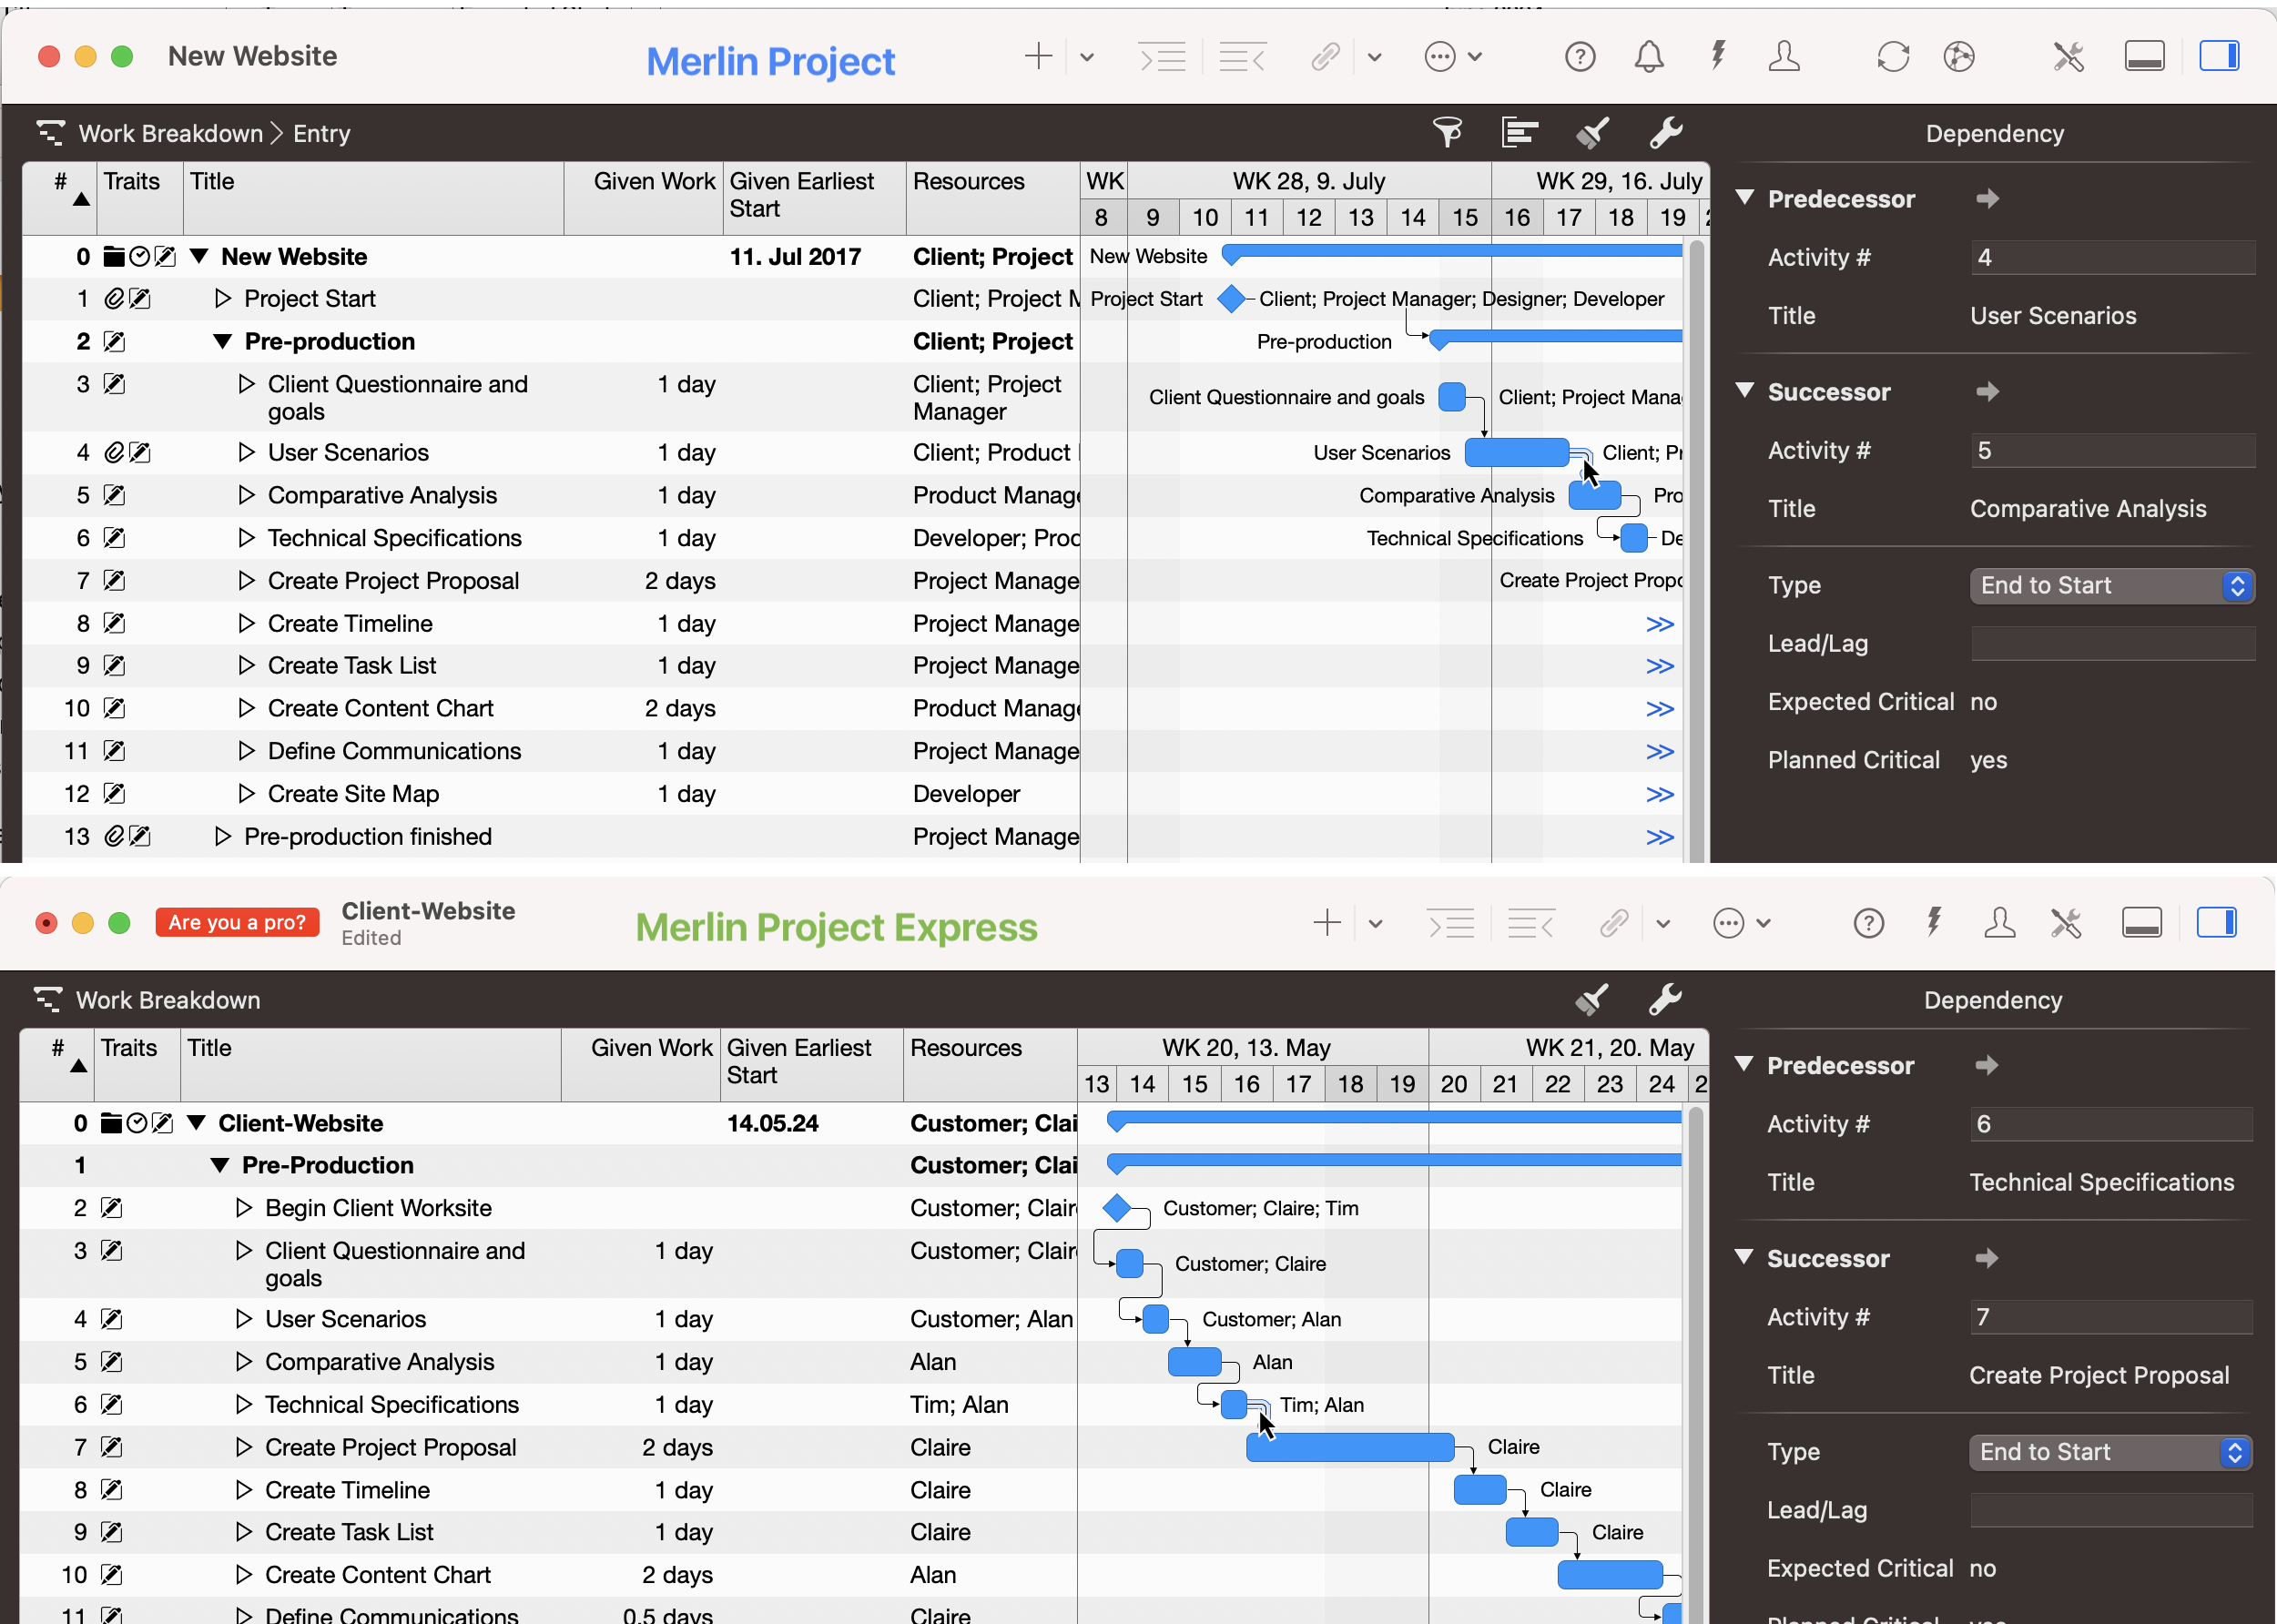Viewport: 2277px width, 1624px height.
Task: Select the Create Content Chart row in top window
Action: pos(550,709)
